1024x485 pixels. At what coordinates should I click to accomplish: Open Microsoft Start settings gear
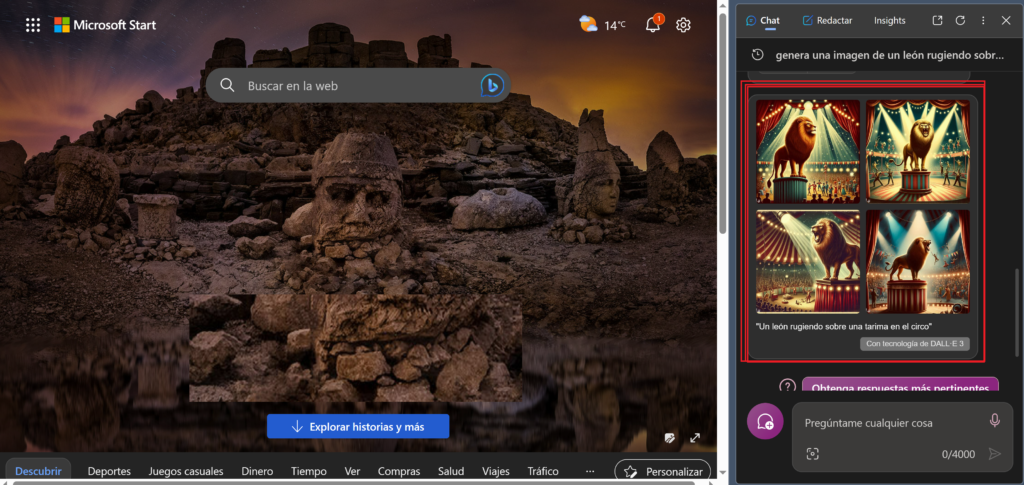coord(683,25)
